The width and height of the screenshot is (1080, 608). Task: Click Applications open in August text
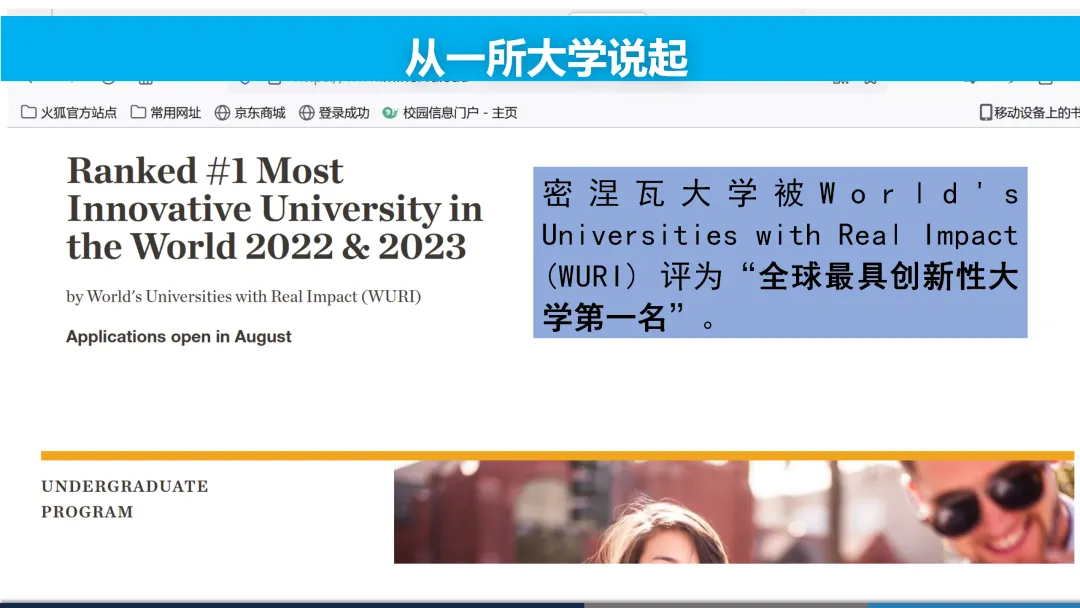[178, 337]
